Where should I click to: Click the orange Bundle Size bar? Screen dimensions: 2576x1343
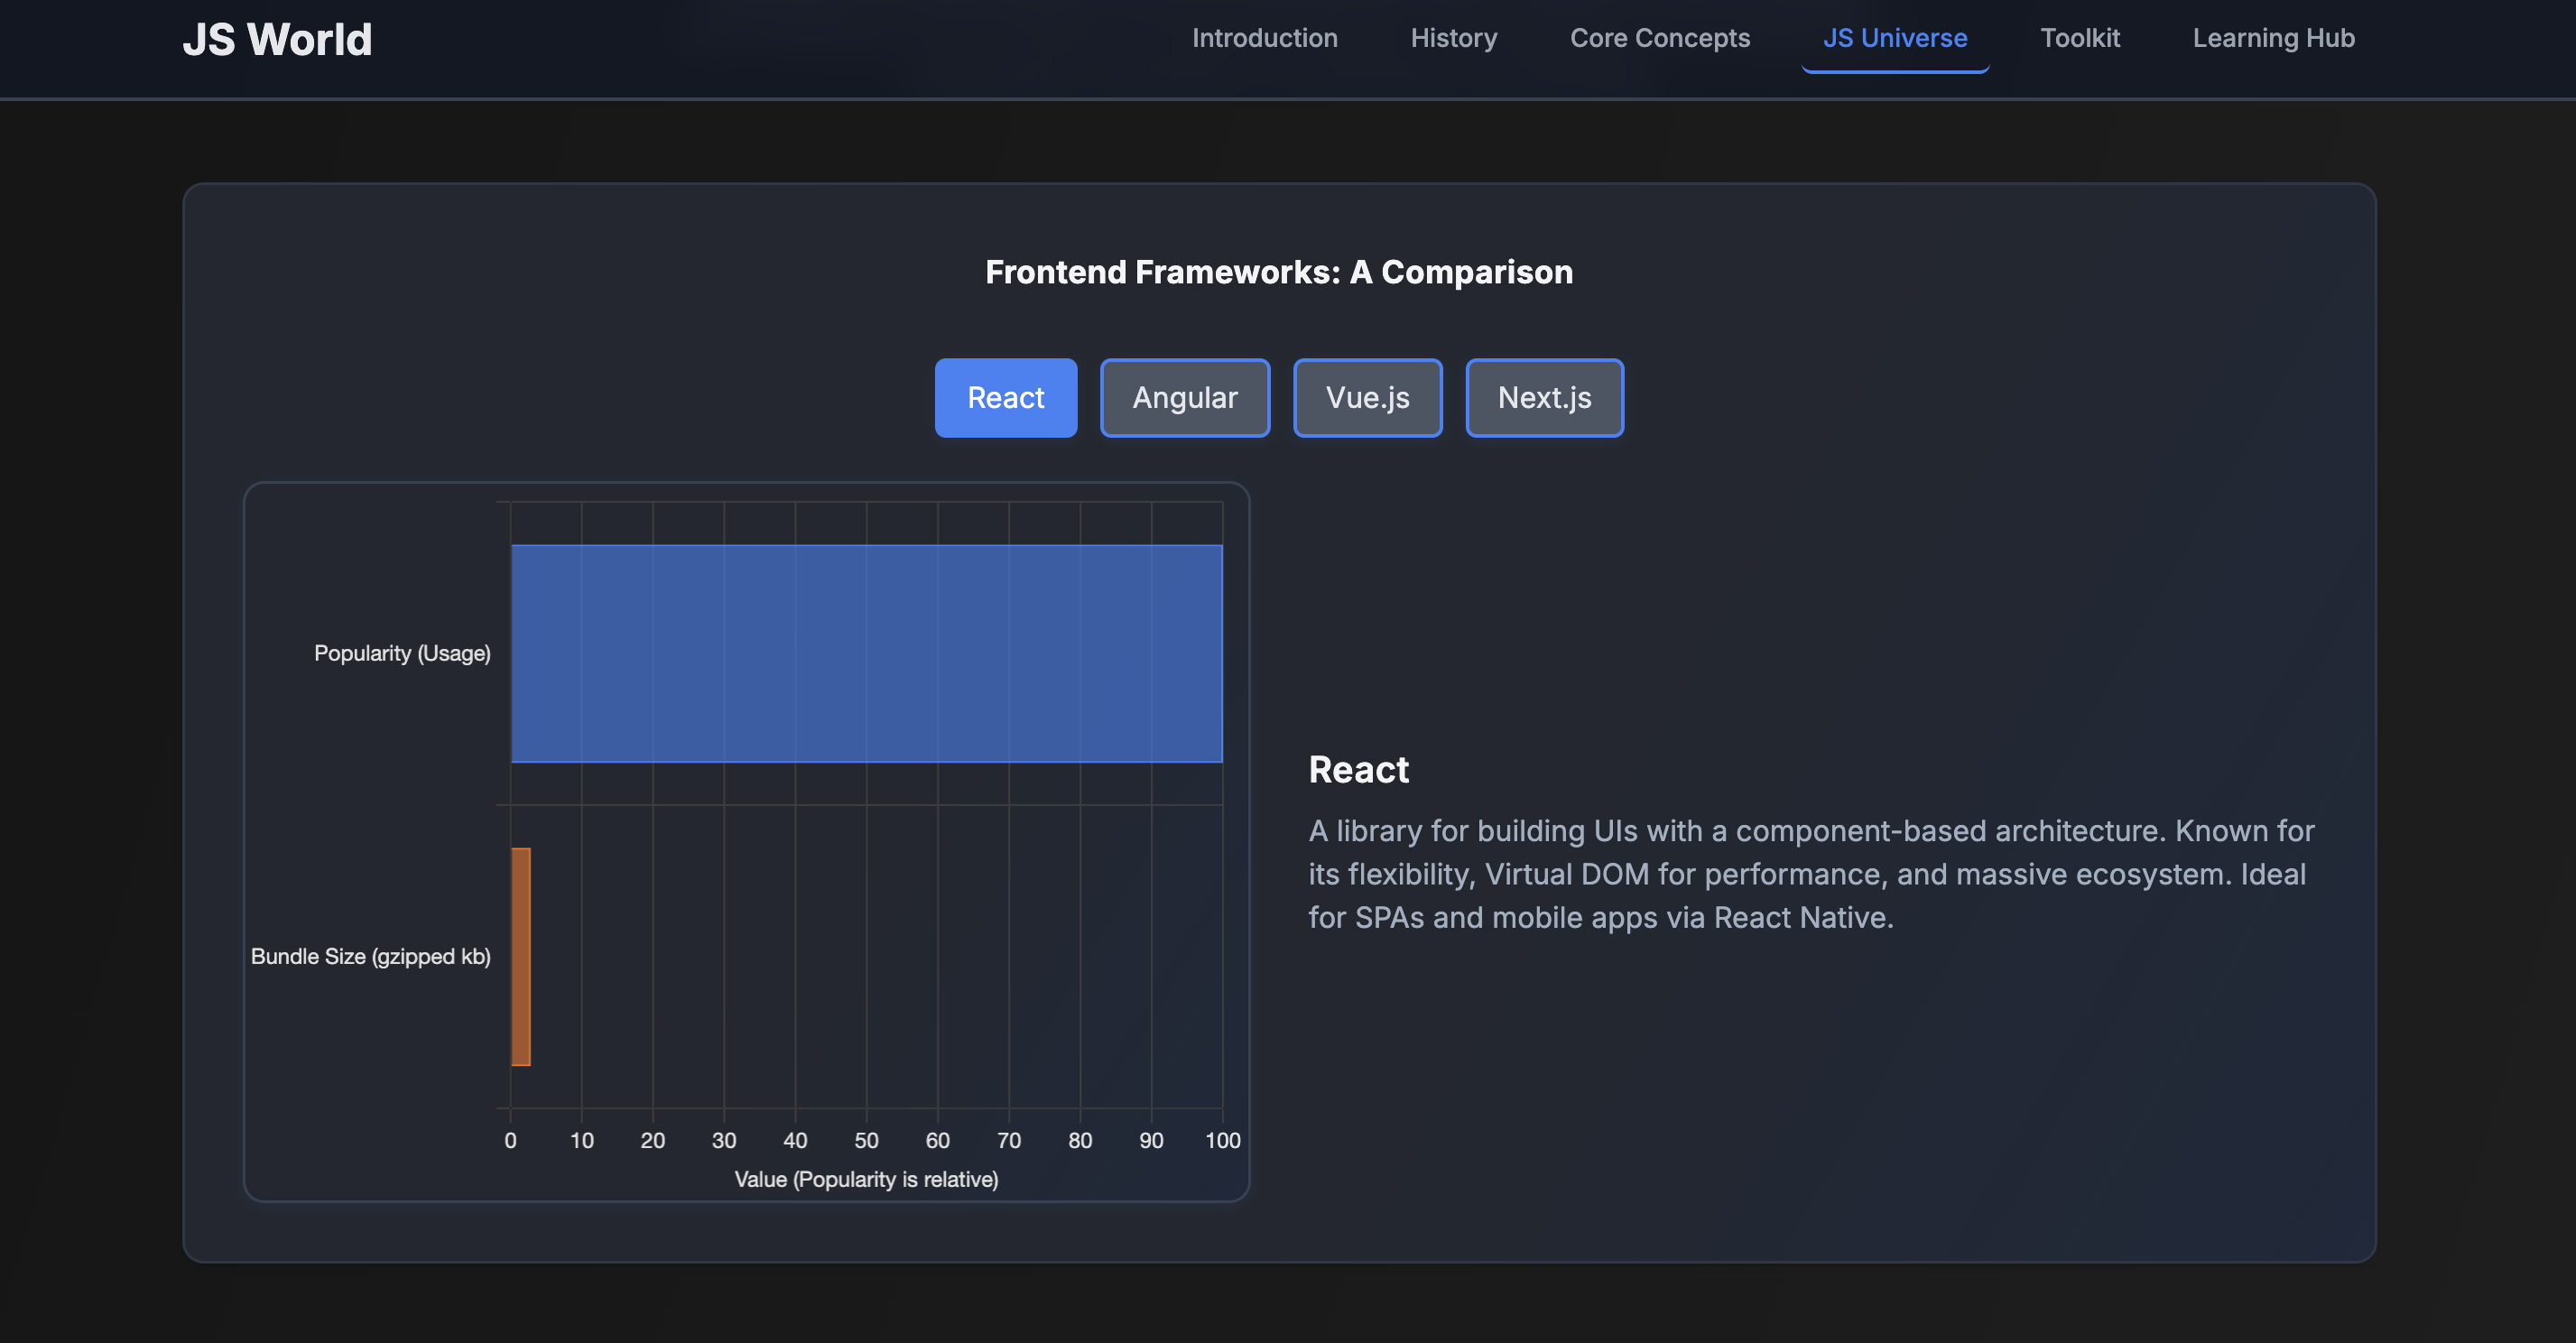click(x=521, y=957)
